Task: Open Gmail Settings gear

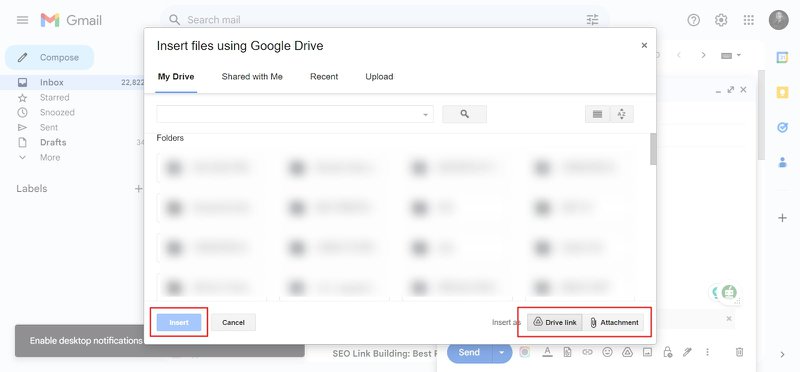Action: coord(721,20)
